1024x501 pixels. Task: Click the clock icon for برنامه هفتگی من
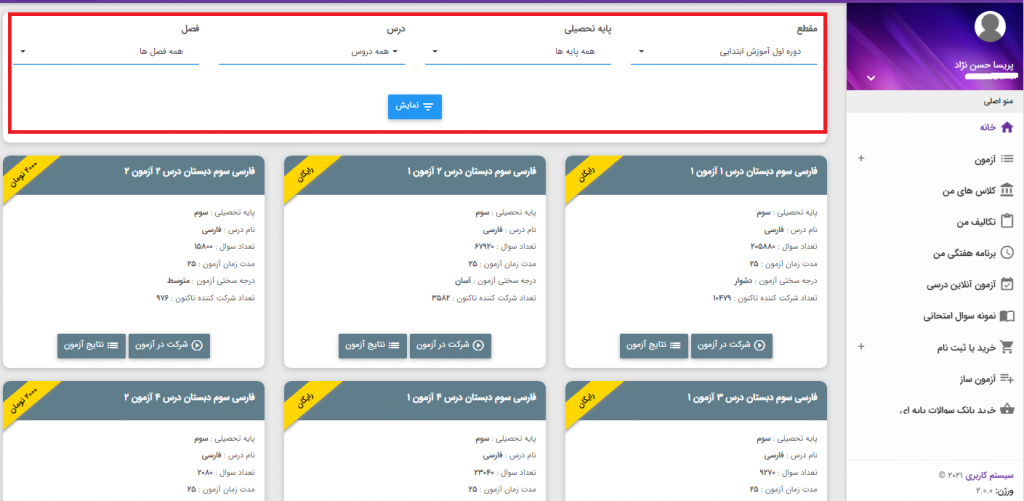tap(1007, 253)
